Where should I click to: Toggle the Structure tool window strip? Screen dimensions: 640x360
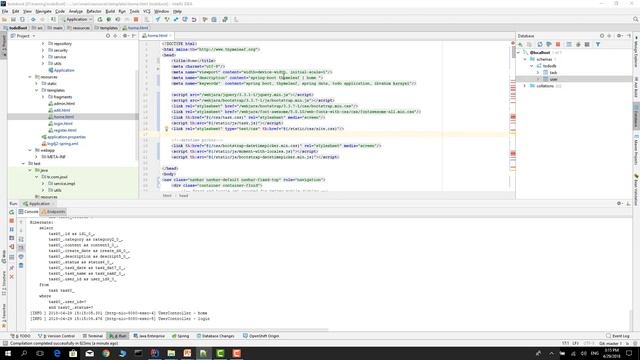tap(4, 283)
